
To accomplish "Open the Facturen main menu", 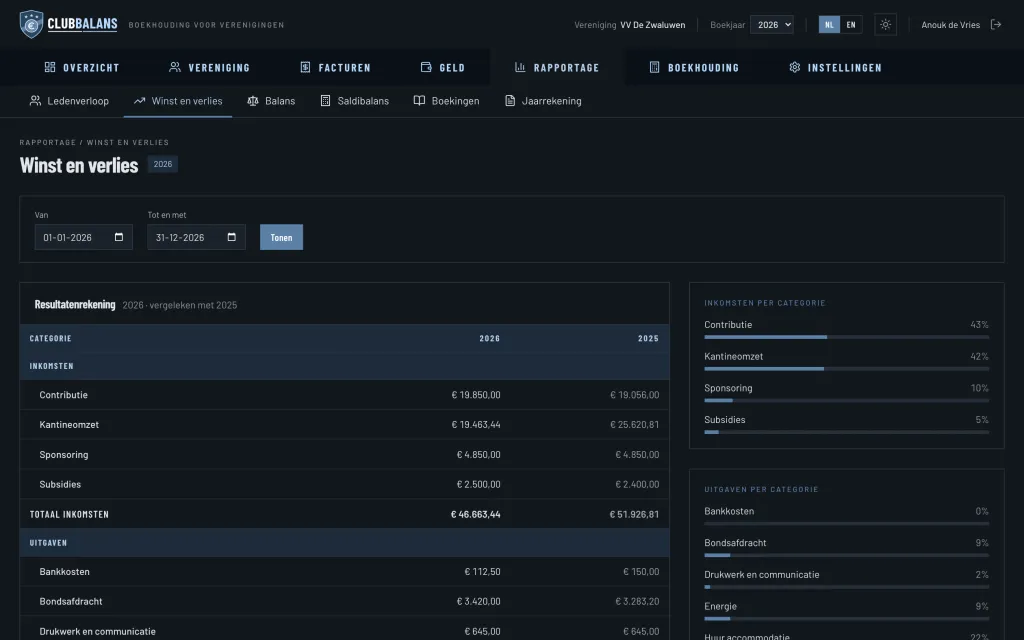I will pyautogui.click(x=335, y=67).
